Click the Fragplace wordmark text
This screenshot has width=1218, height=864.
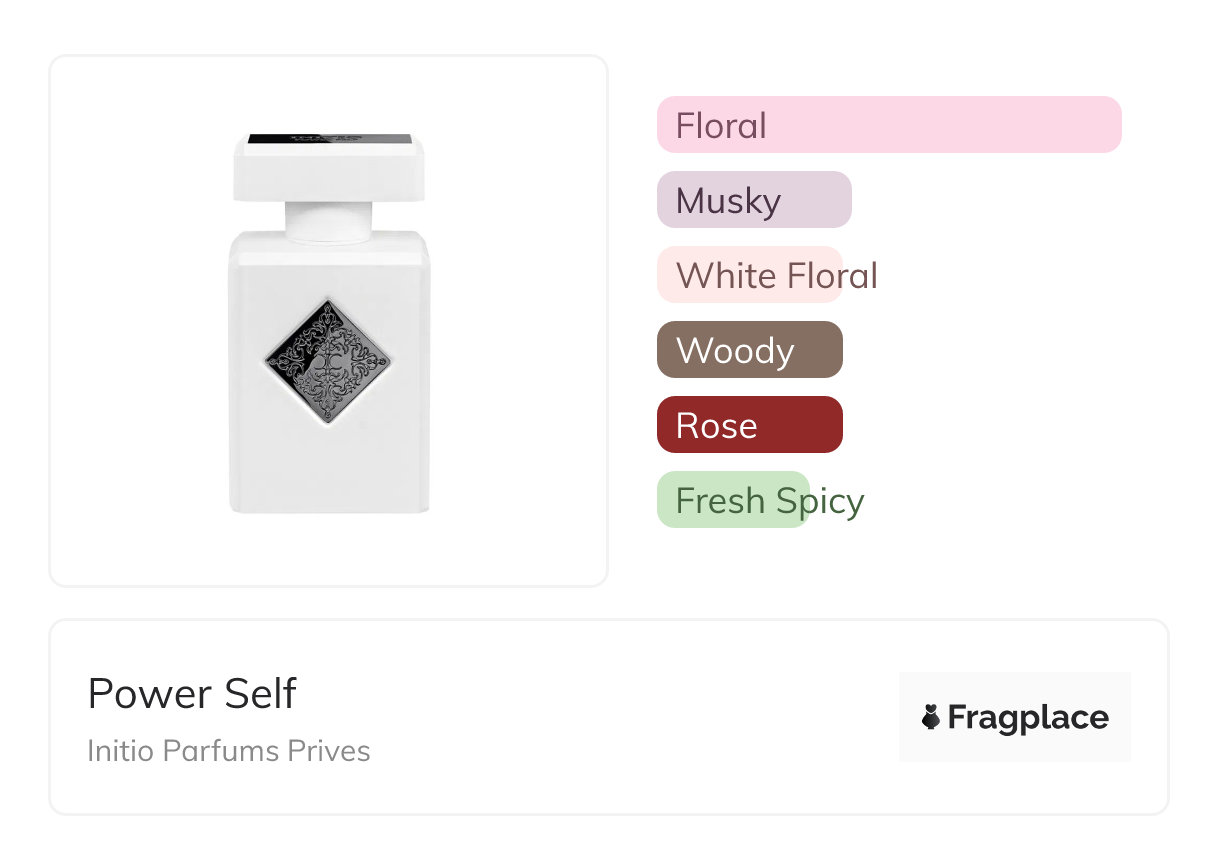(x=1028, y=718)
